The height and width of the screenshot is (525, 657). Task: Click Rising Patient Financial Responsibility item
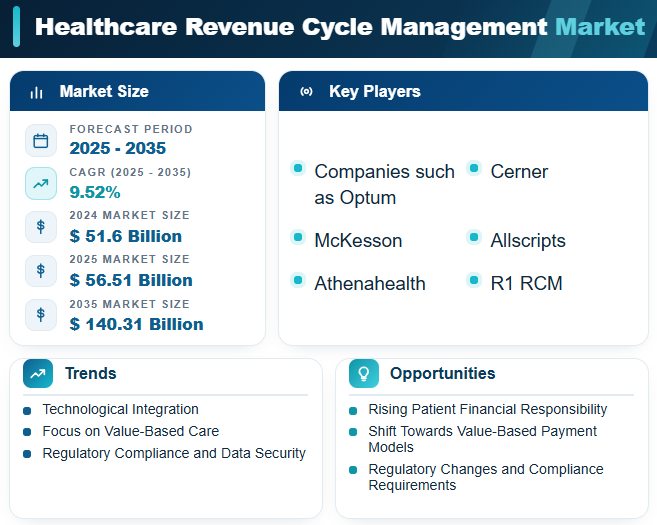click(x=487, y=409)
